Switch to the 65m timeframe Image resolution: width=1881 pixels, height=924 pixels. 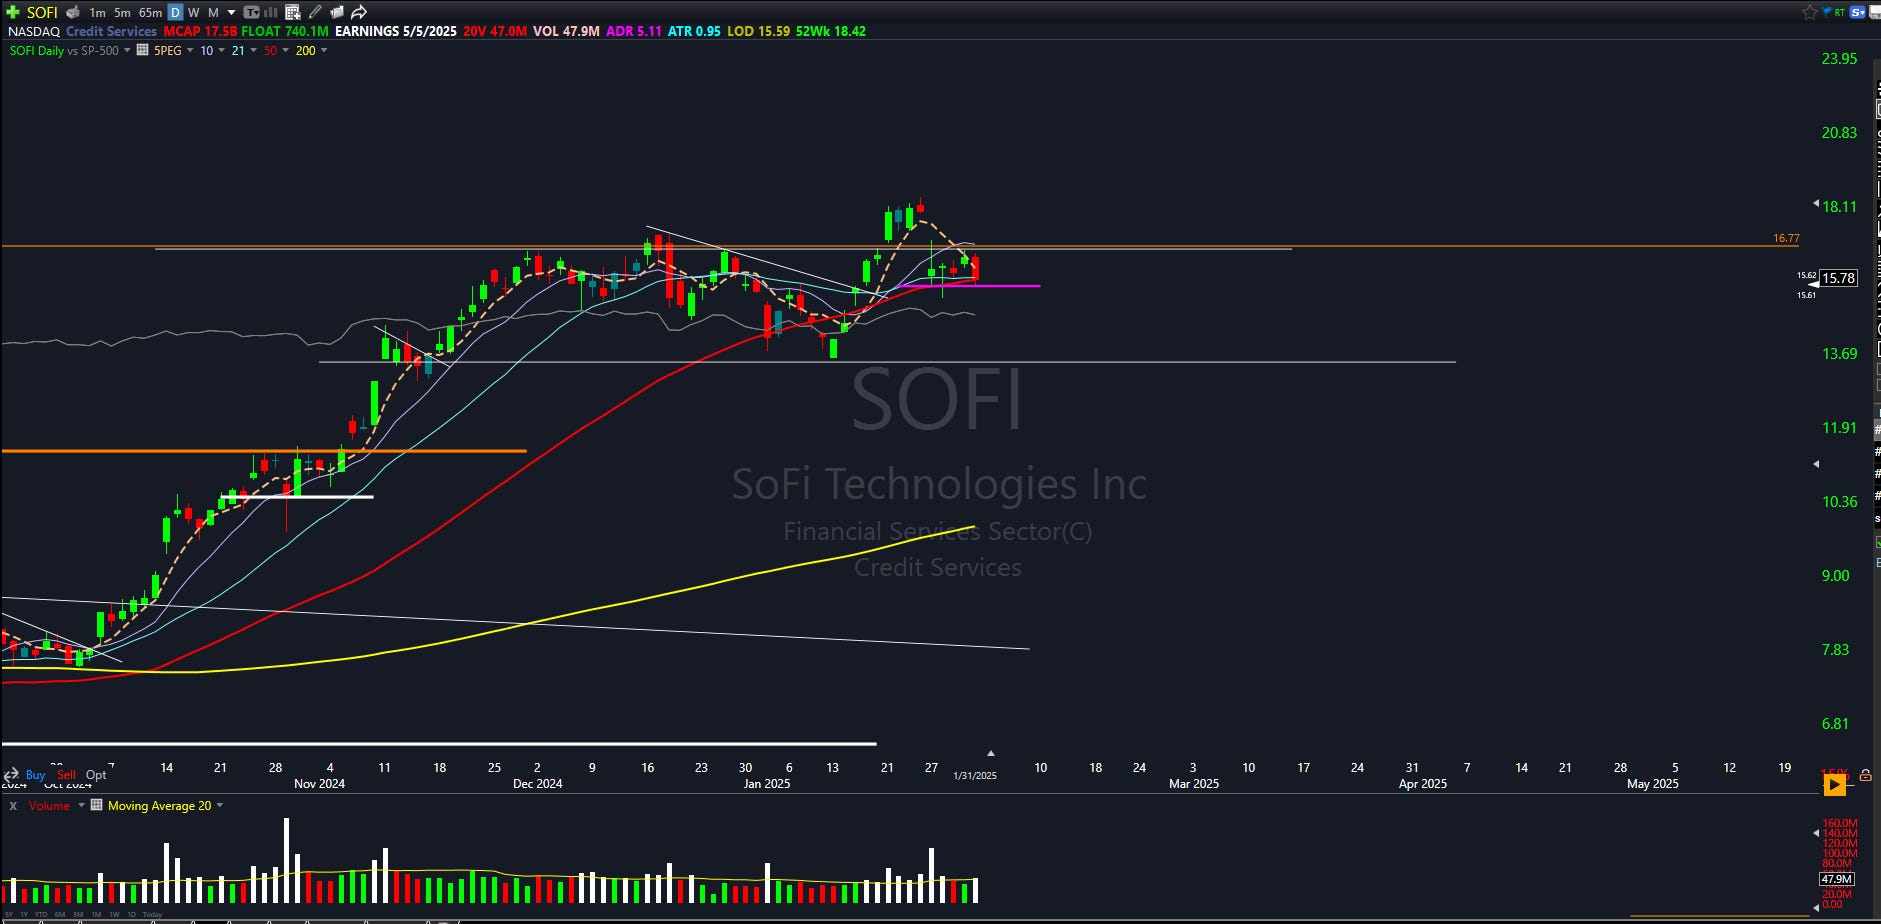tap(150, 12)
